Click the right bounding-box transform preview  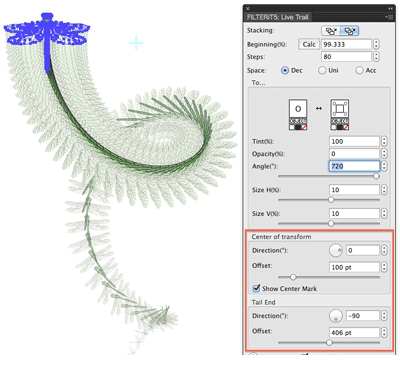[340, 114]
